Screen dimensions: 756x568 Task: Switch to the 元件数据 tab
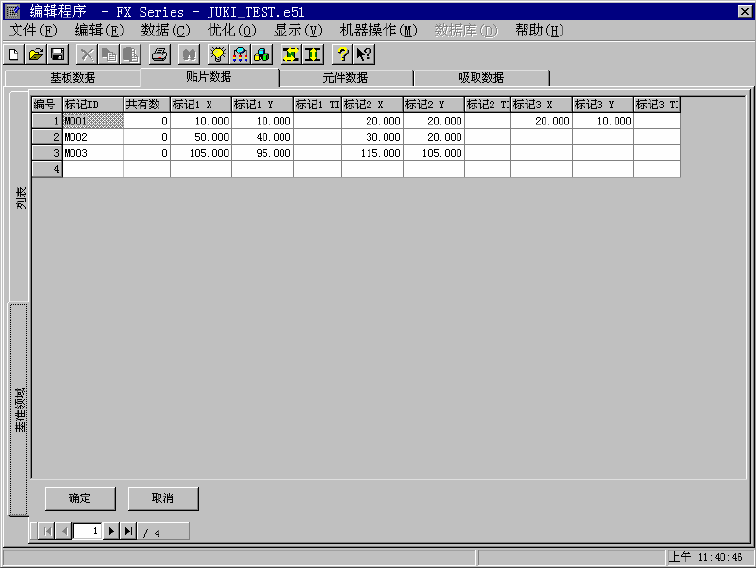(345, 78)
